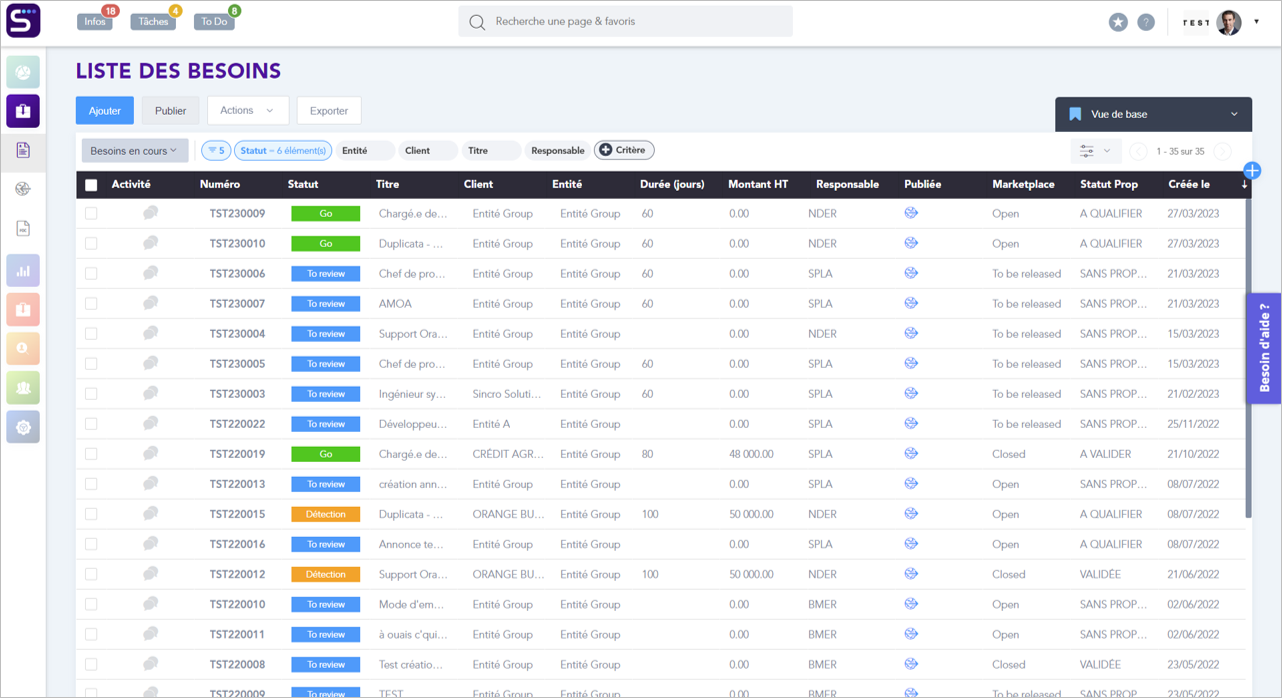This screenshot has width=1282, height=698.
Task: Check the box for row TST230007
Action: point(91,303)
